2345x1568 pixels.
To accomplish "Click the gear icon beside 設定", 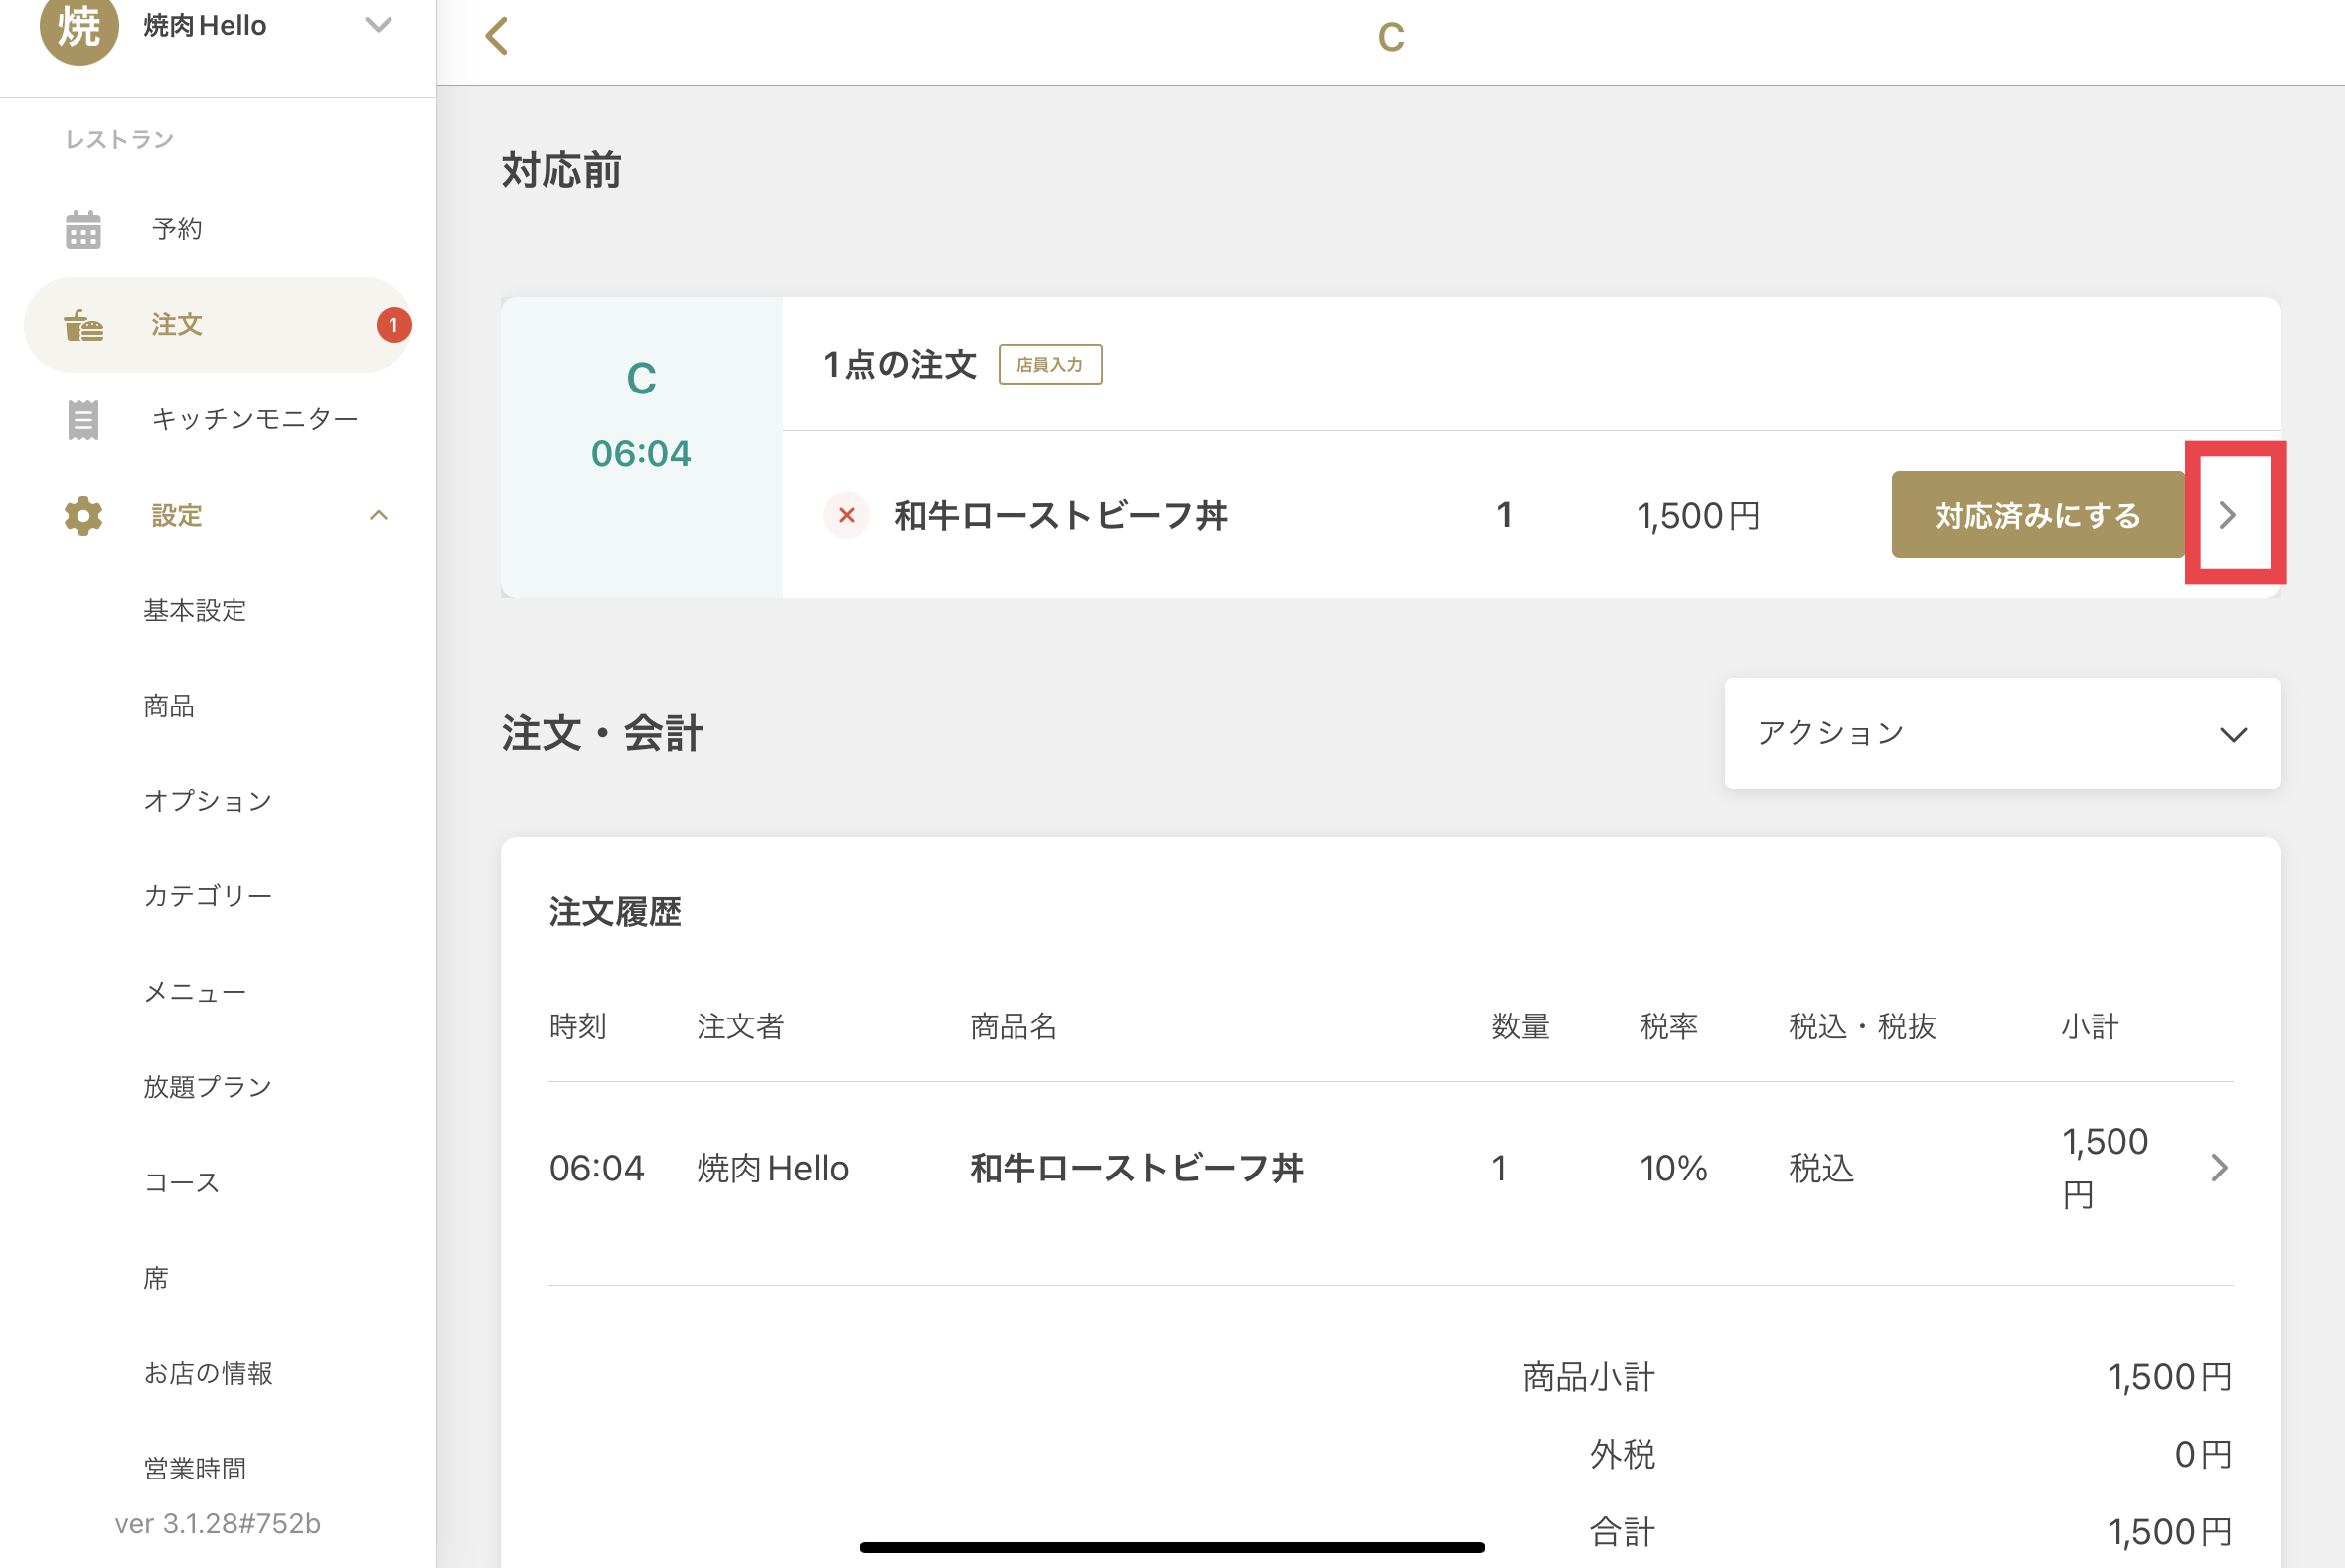I will coord(83,516).
